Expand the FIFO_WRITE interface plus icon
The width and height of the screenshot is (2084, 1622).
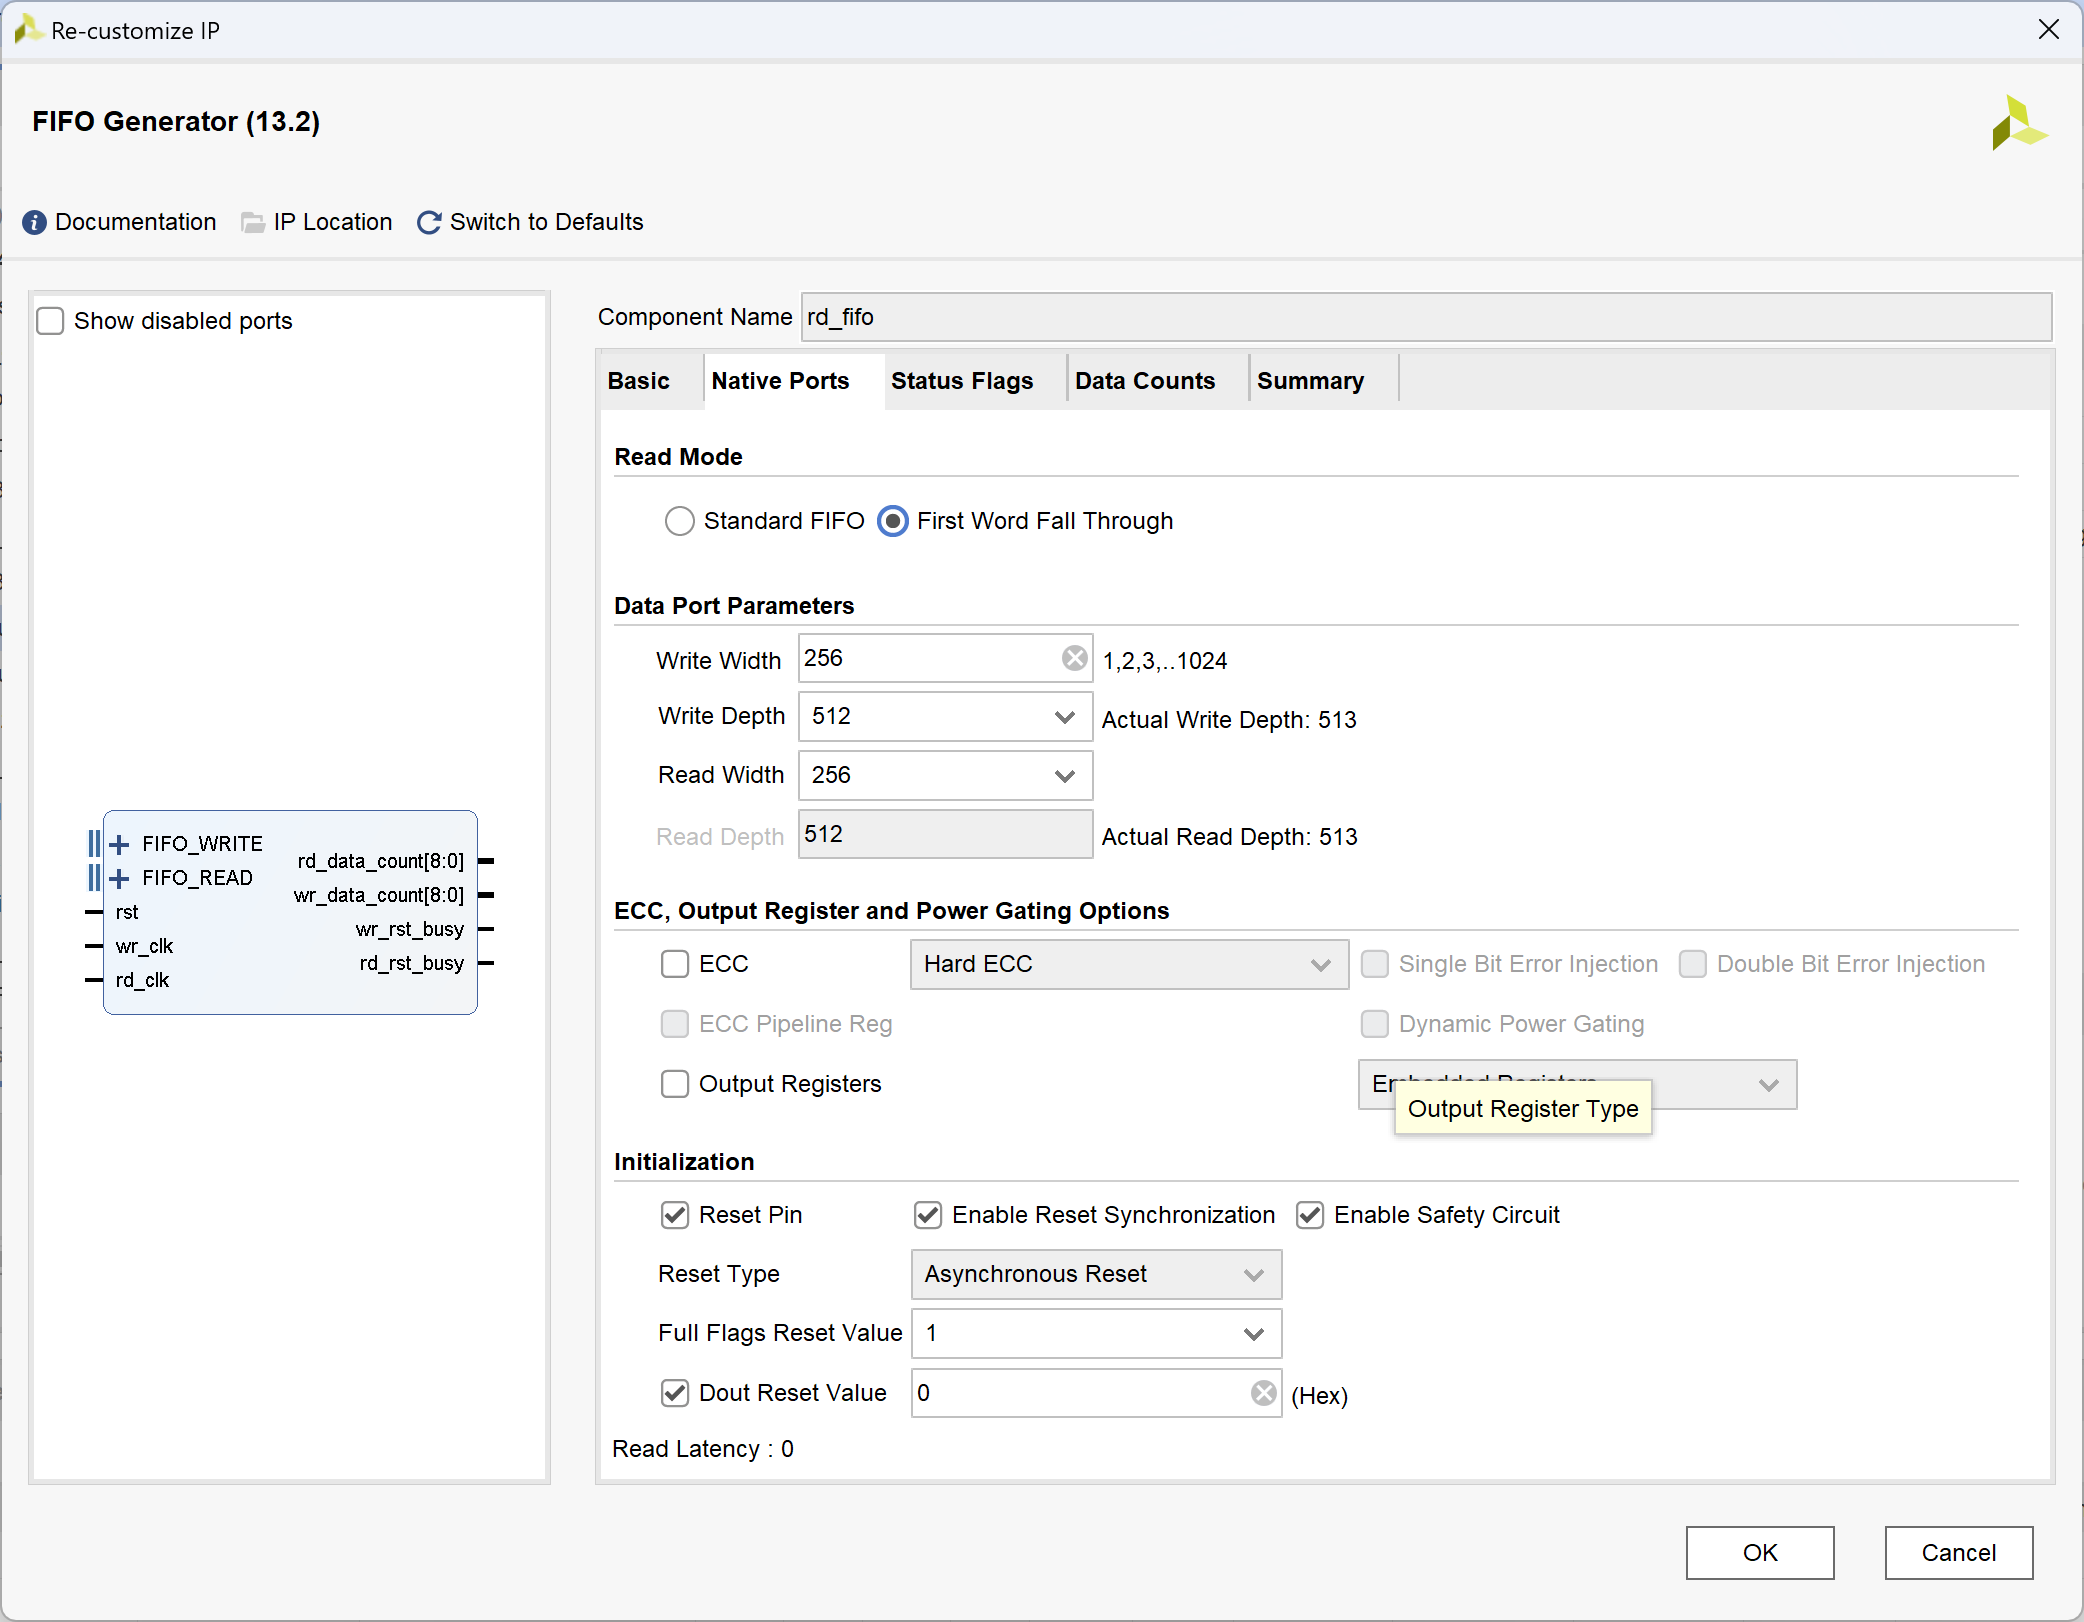coord(119,845)
